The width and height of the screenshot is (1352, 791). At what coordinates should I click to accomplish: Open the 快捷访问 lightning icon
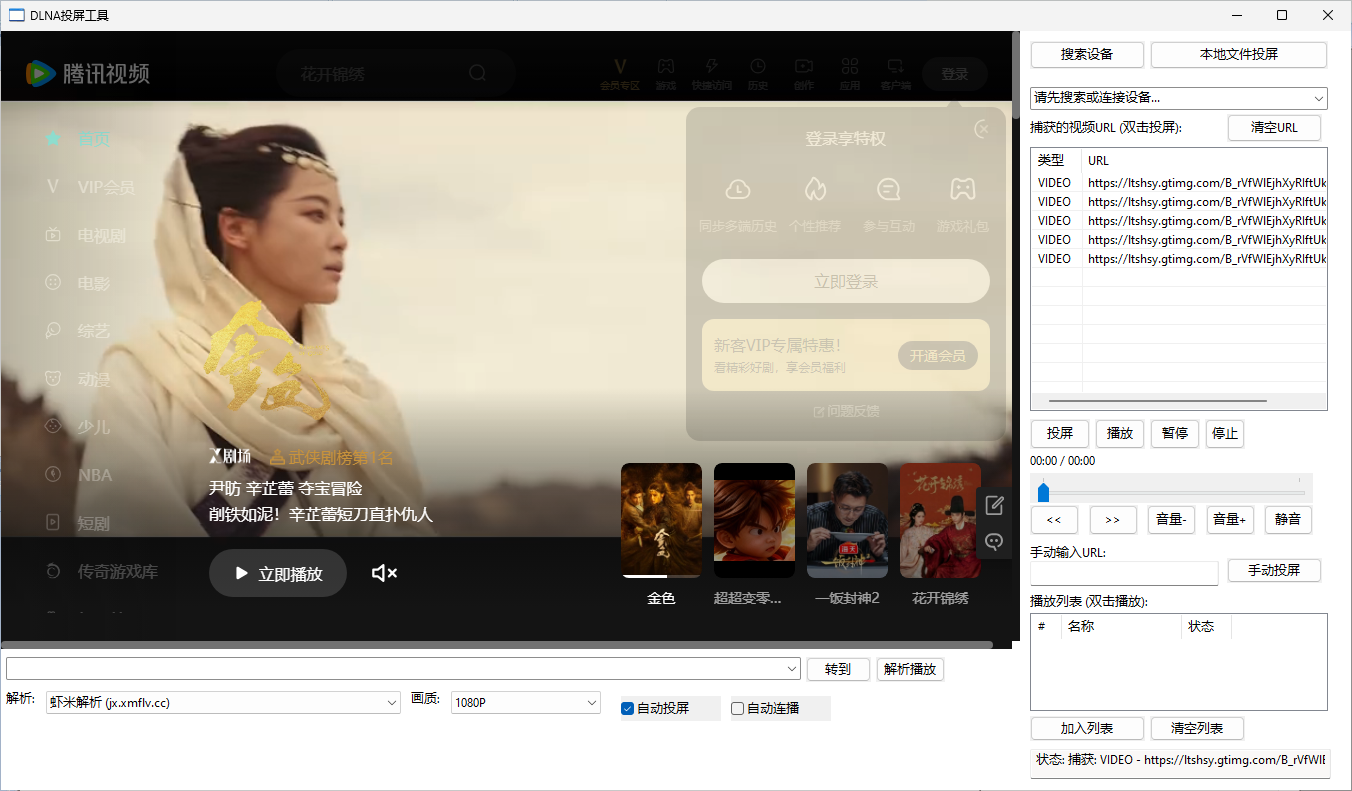click(x=712, y=67)
